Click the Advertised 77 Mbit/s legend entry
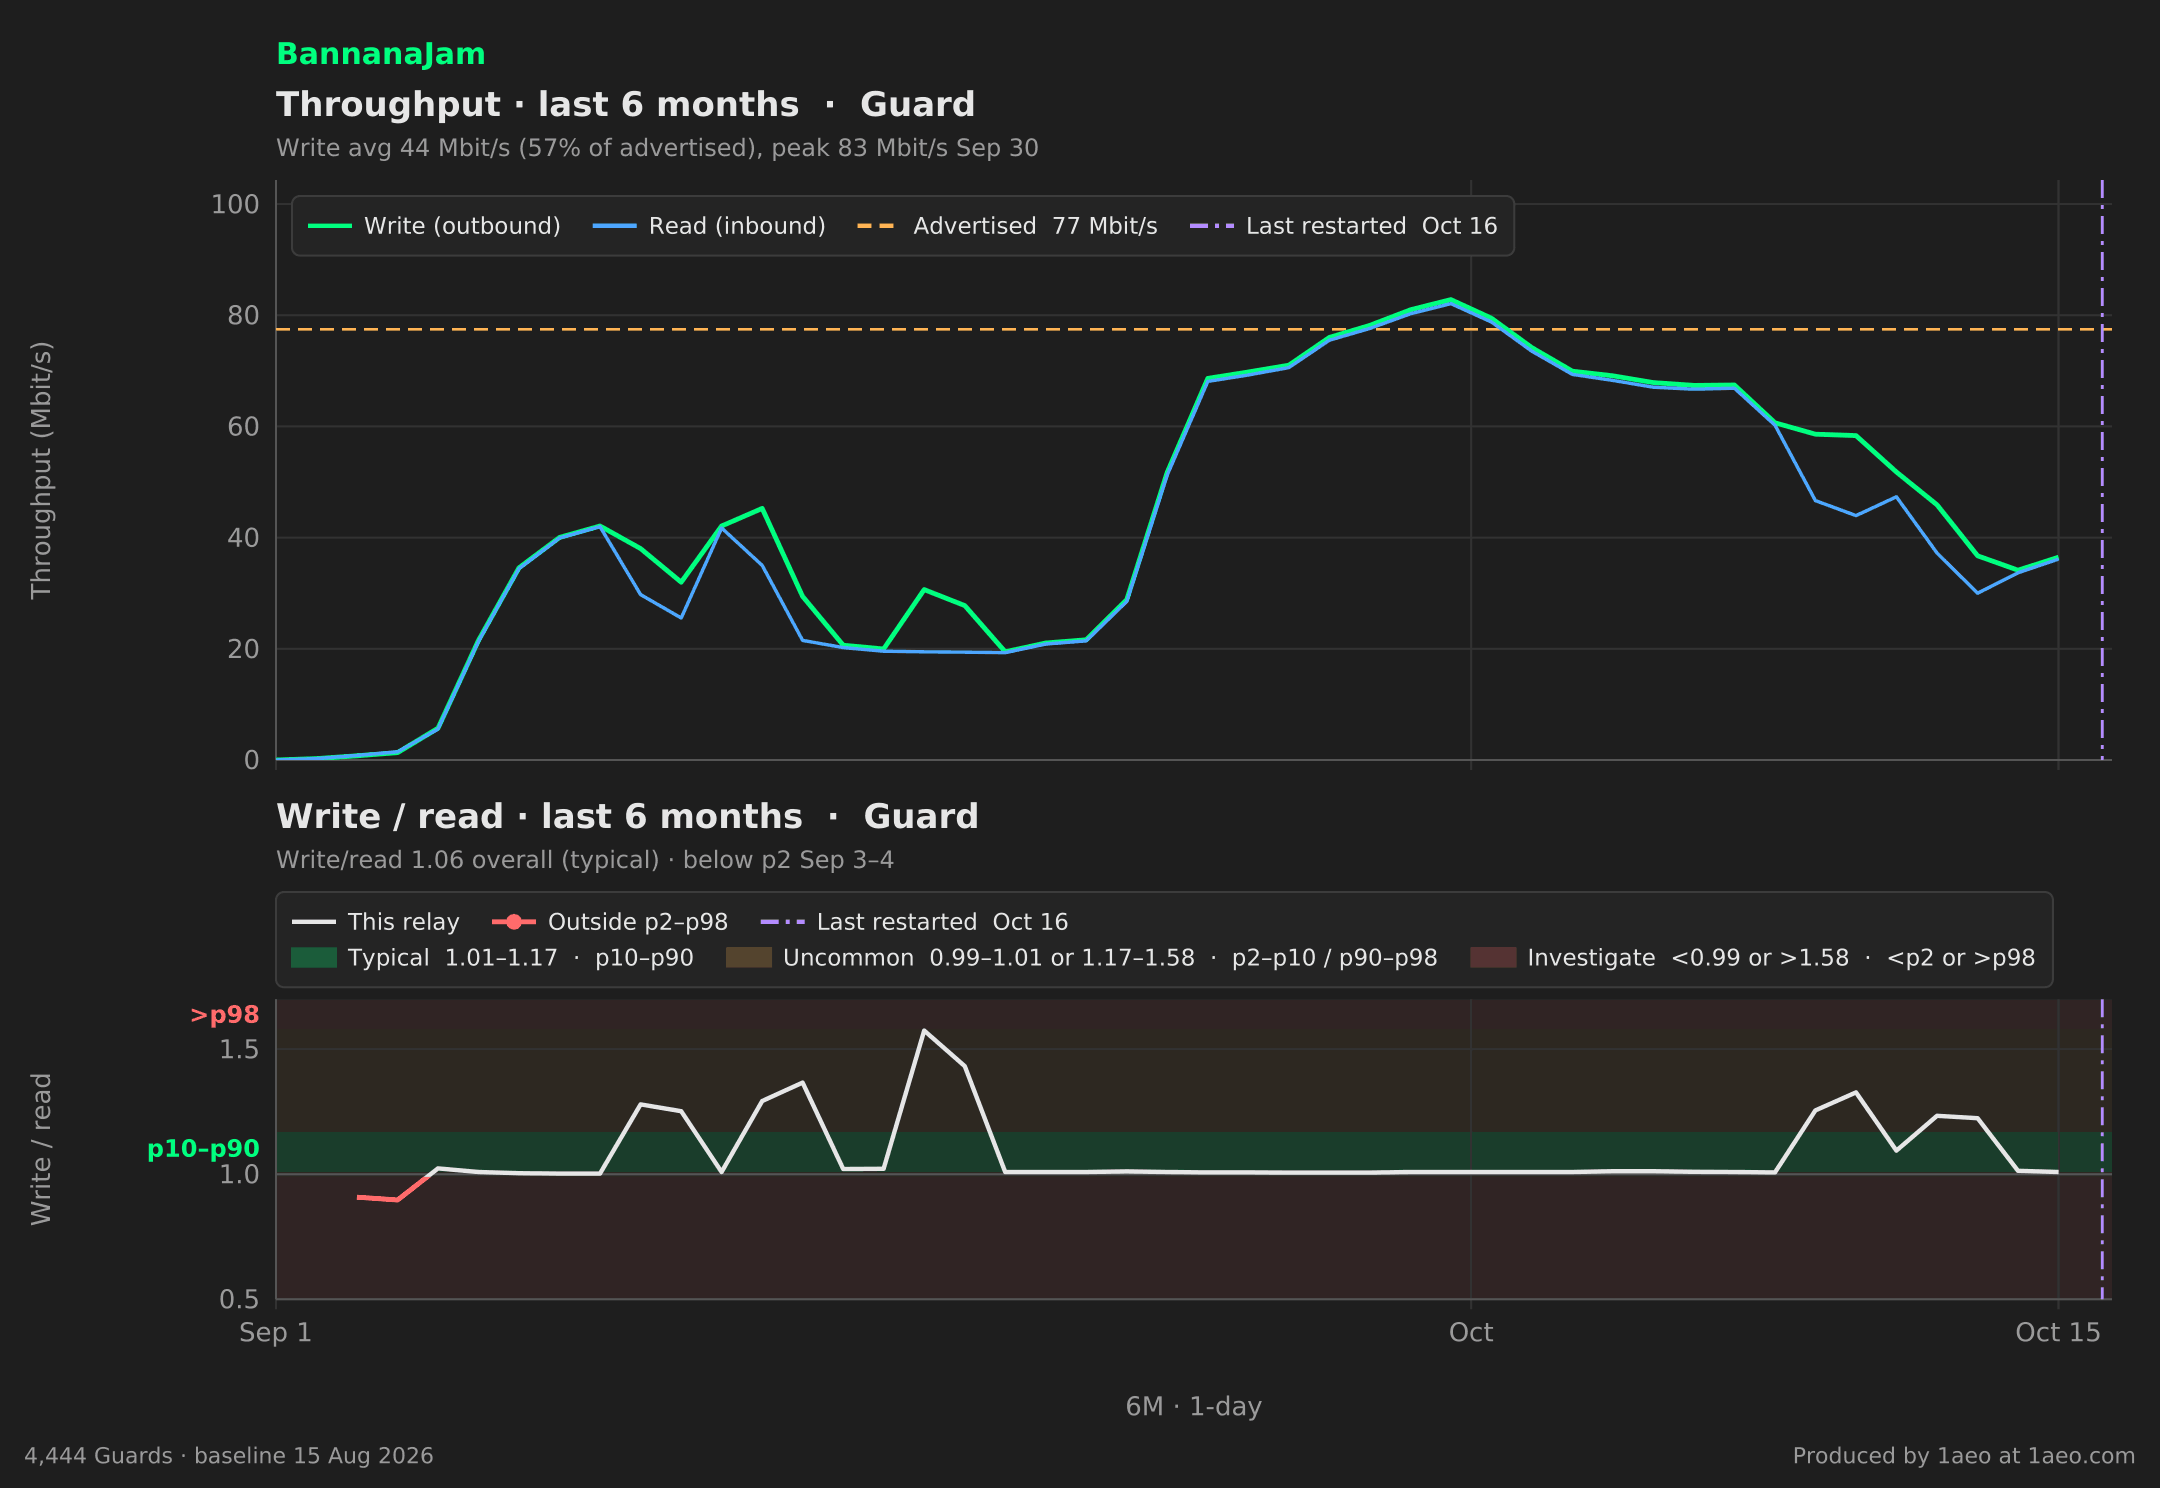Viewport: 2160px width, 1488px height. tap(1007, 226)
